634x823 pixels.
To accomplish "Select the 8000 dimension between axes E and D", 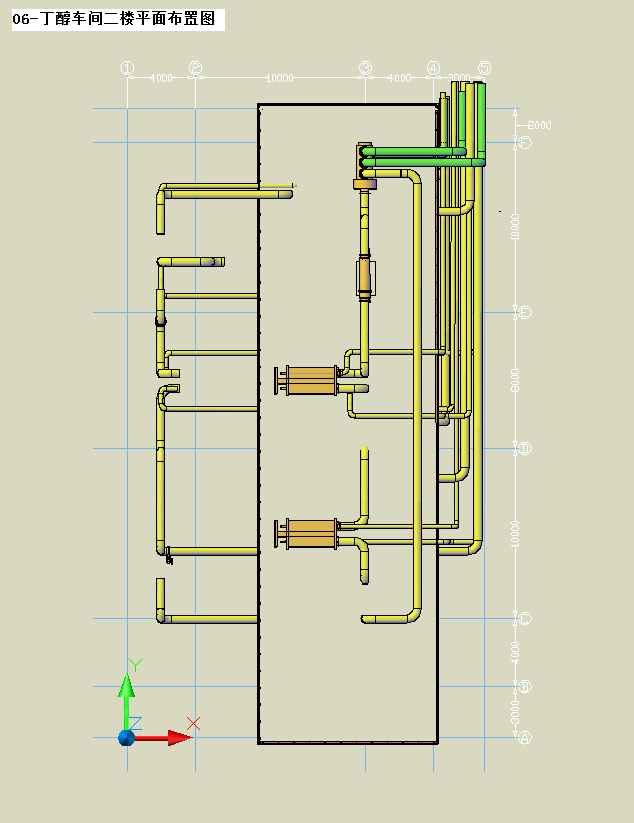I will pos(515,380).
